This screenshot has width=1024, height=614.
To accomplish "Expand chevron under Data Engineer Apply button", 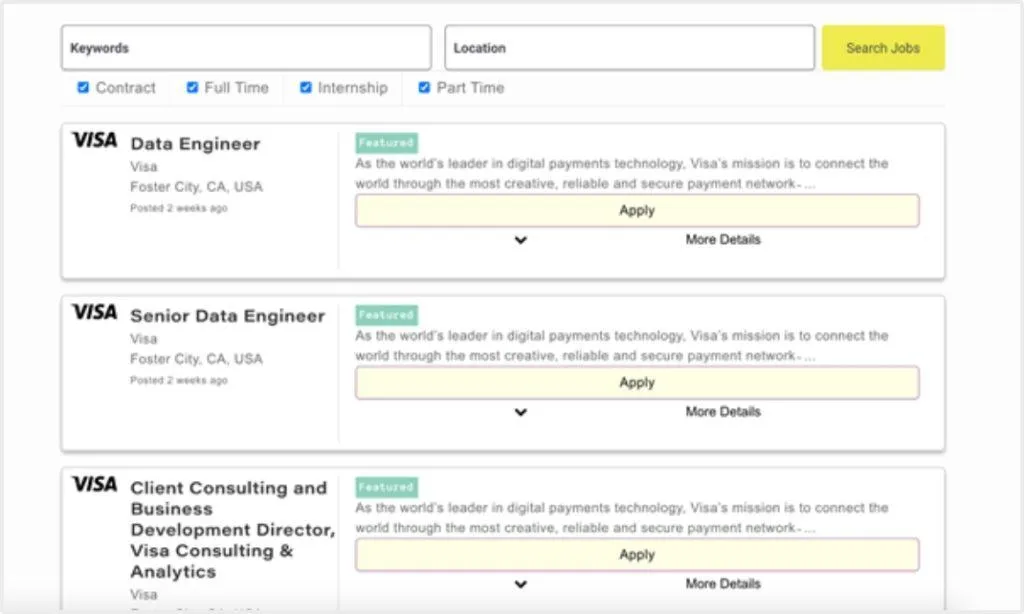I will 520,240.
